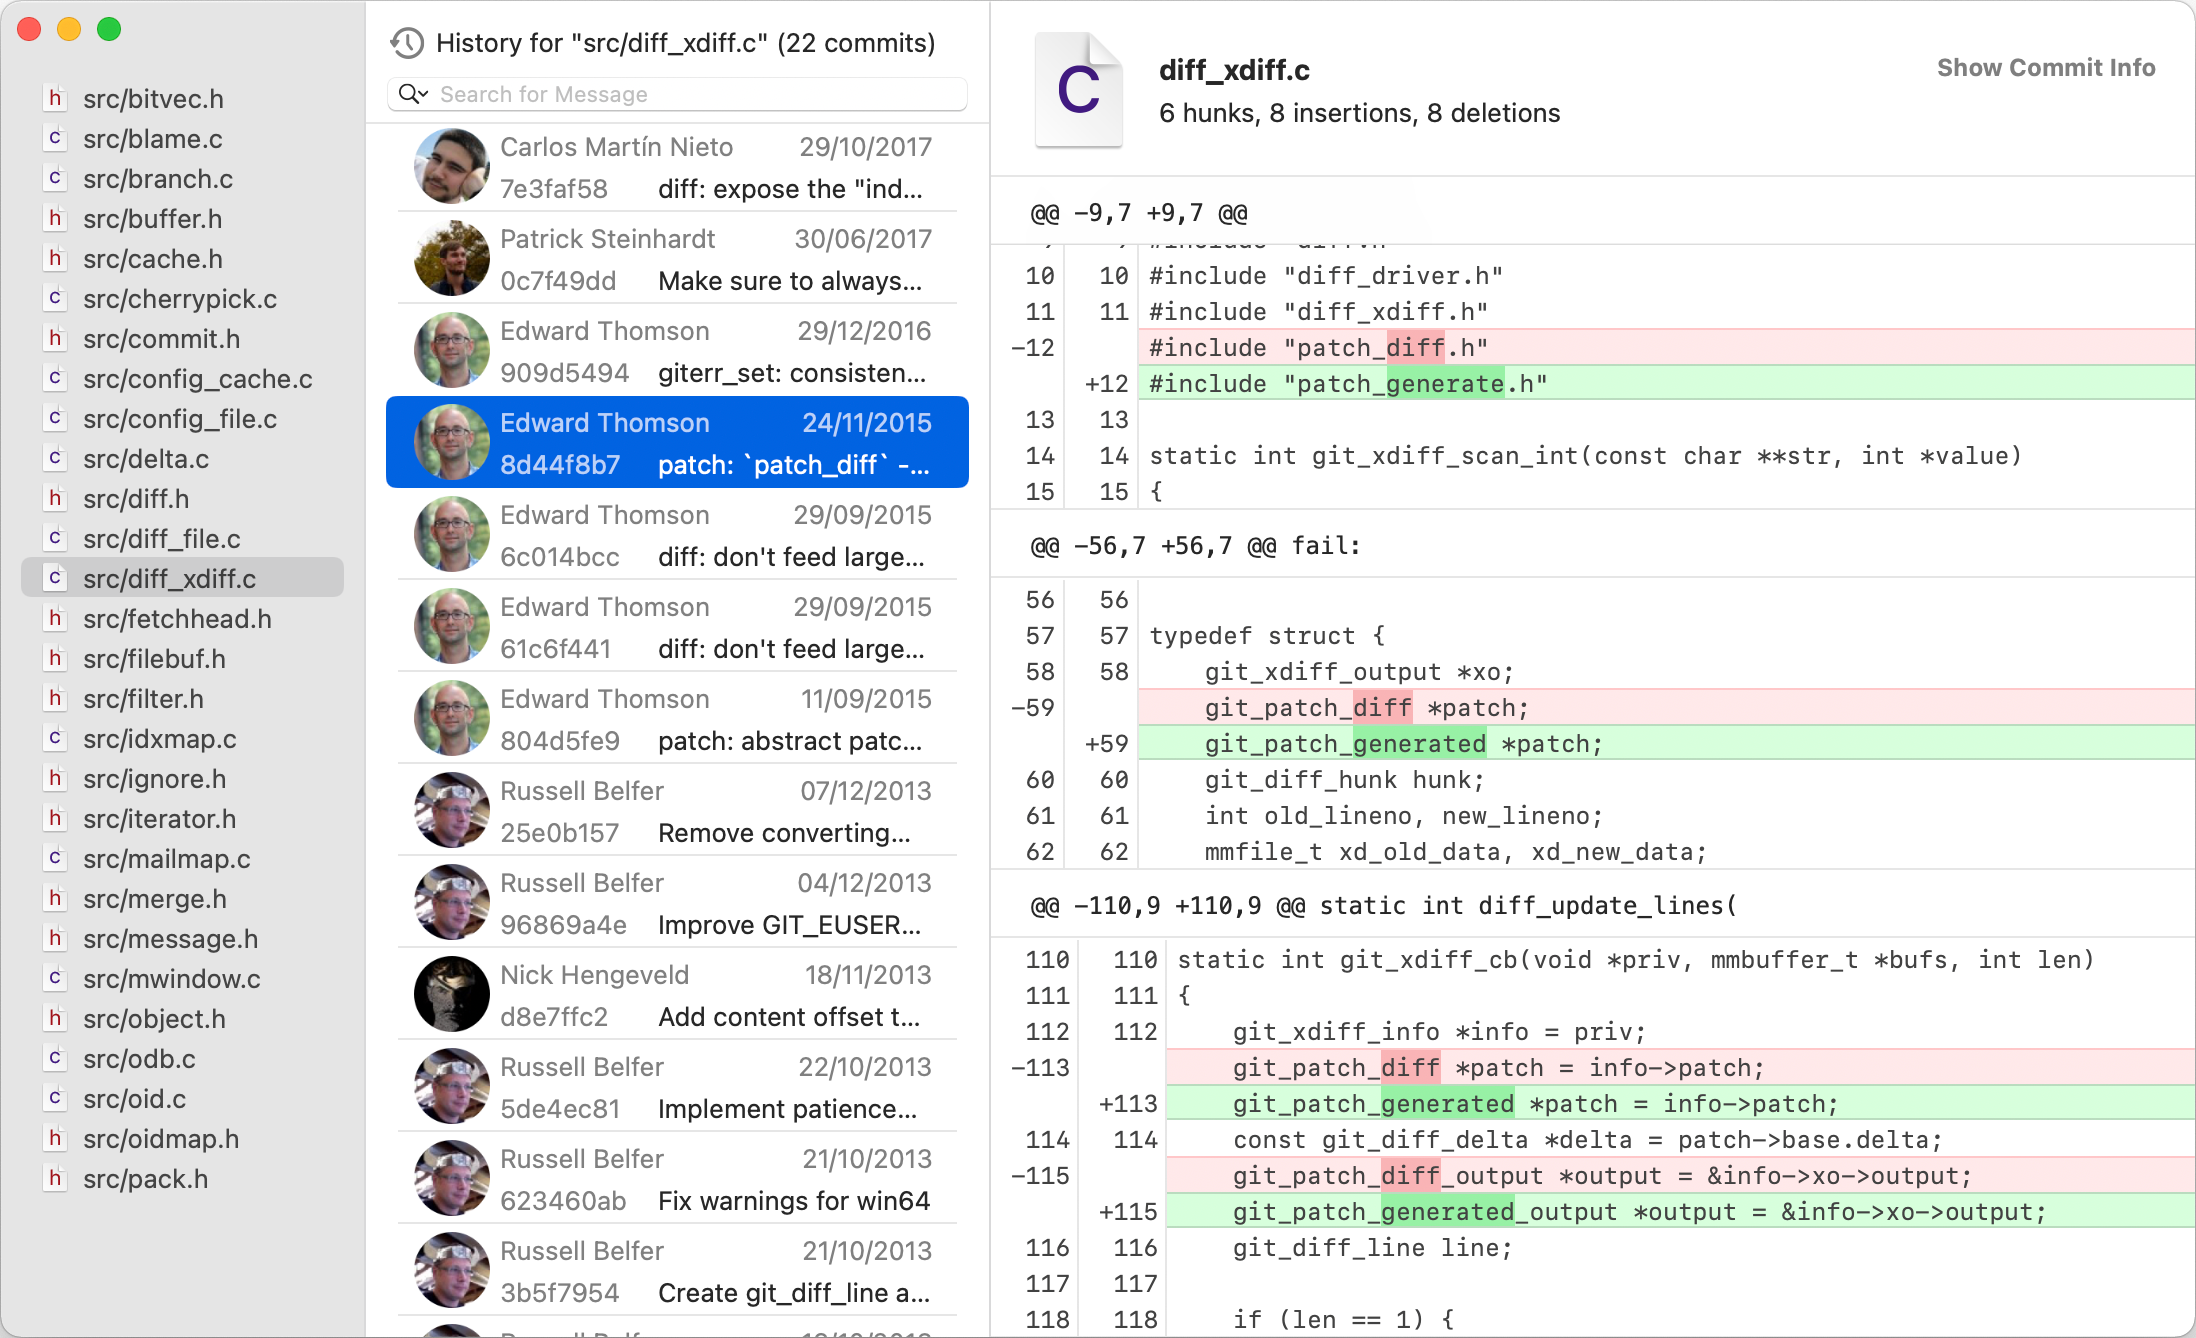Open src/fetchhead.h from the sidebar
2196x1338 pixels.
[177, 619]
